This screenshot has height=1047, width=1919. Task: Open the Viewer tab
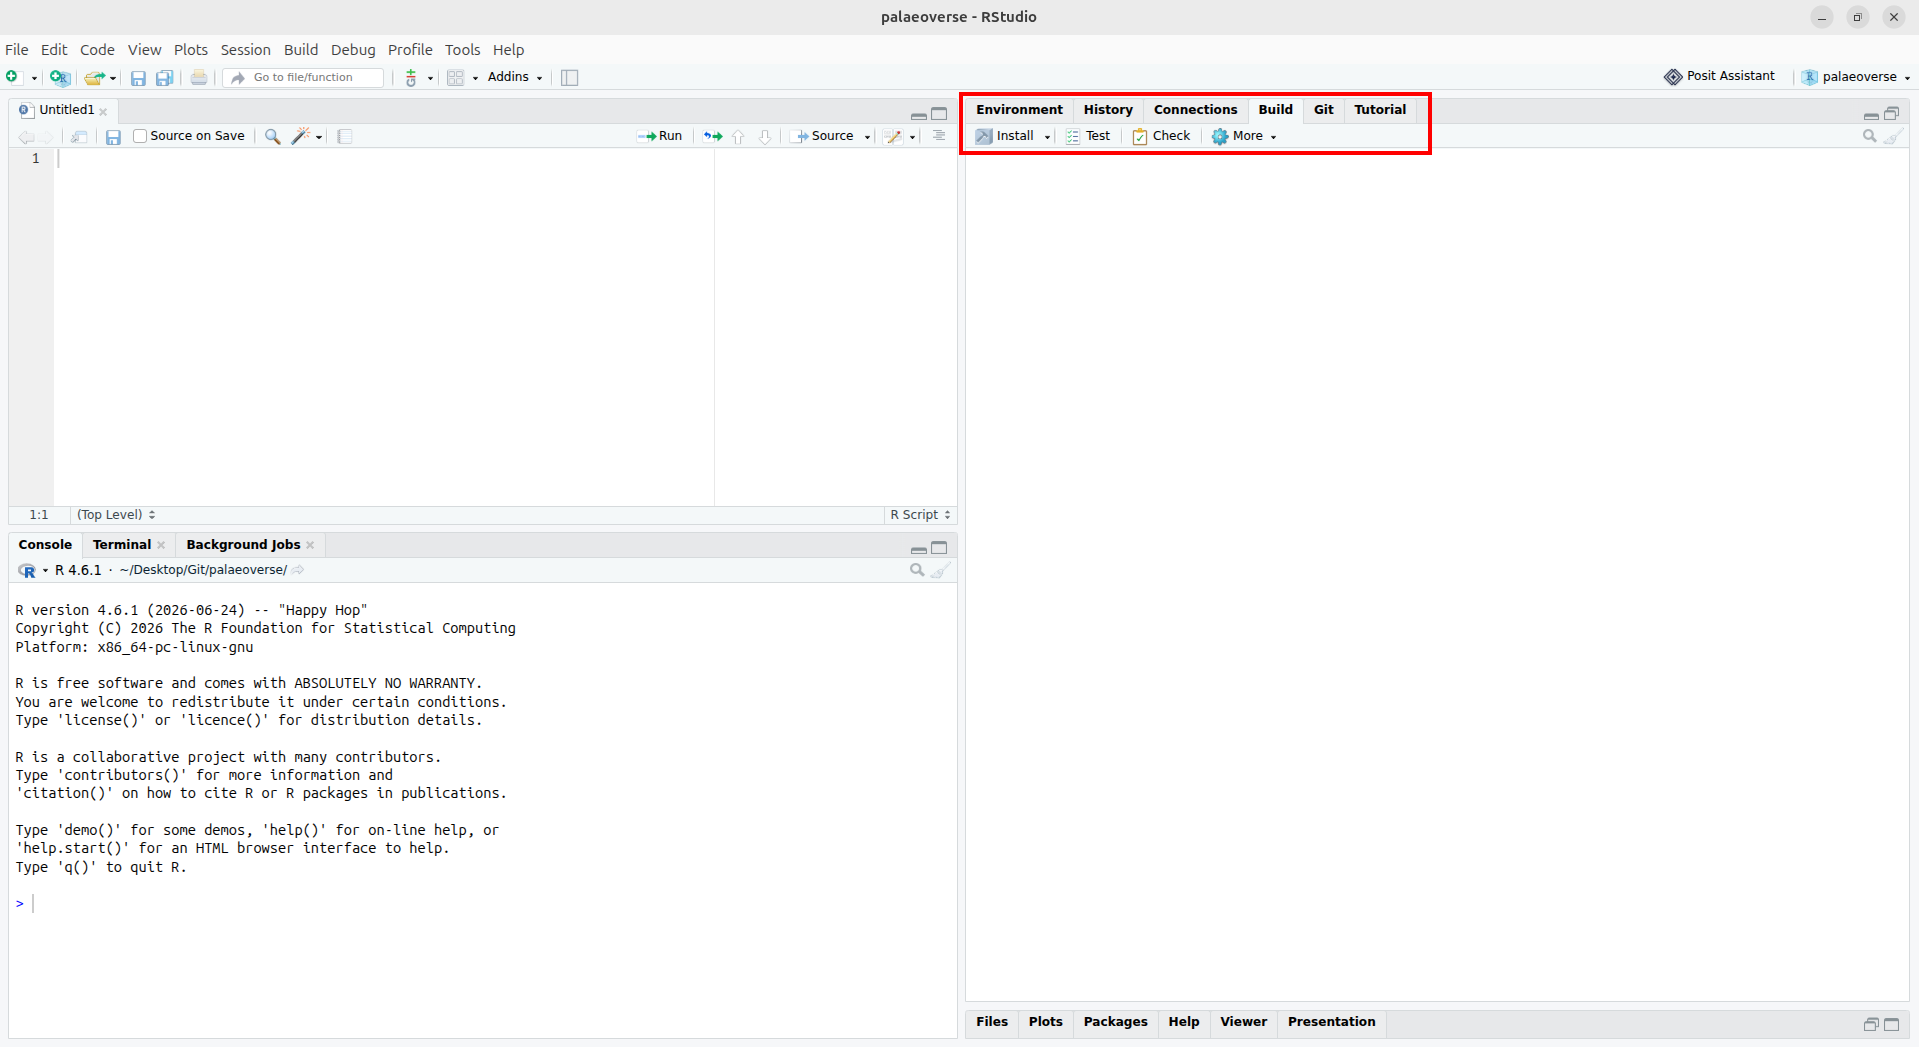point(1243,1022)
